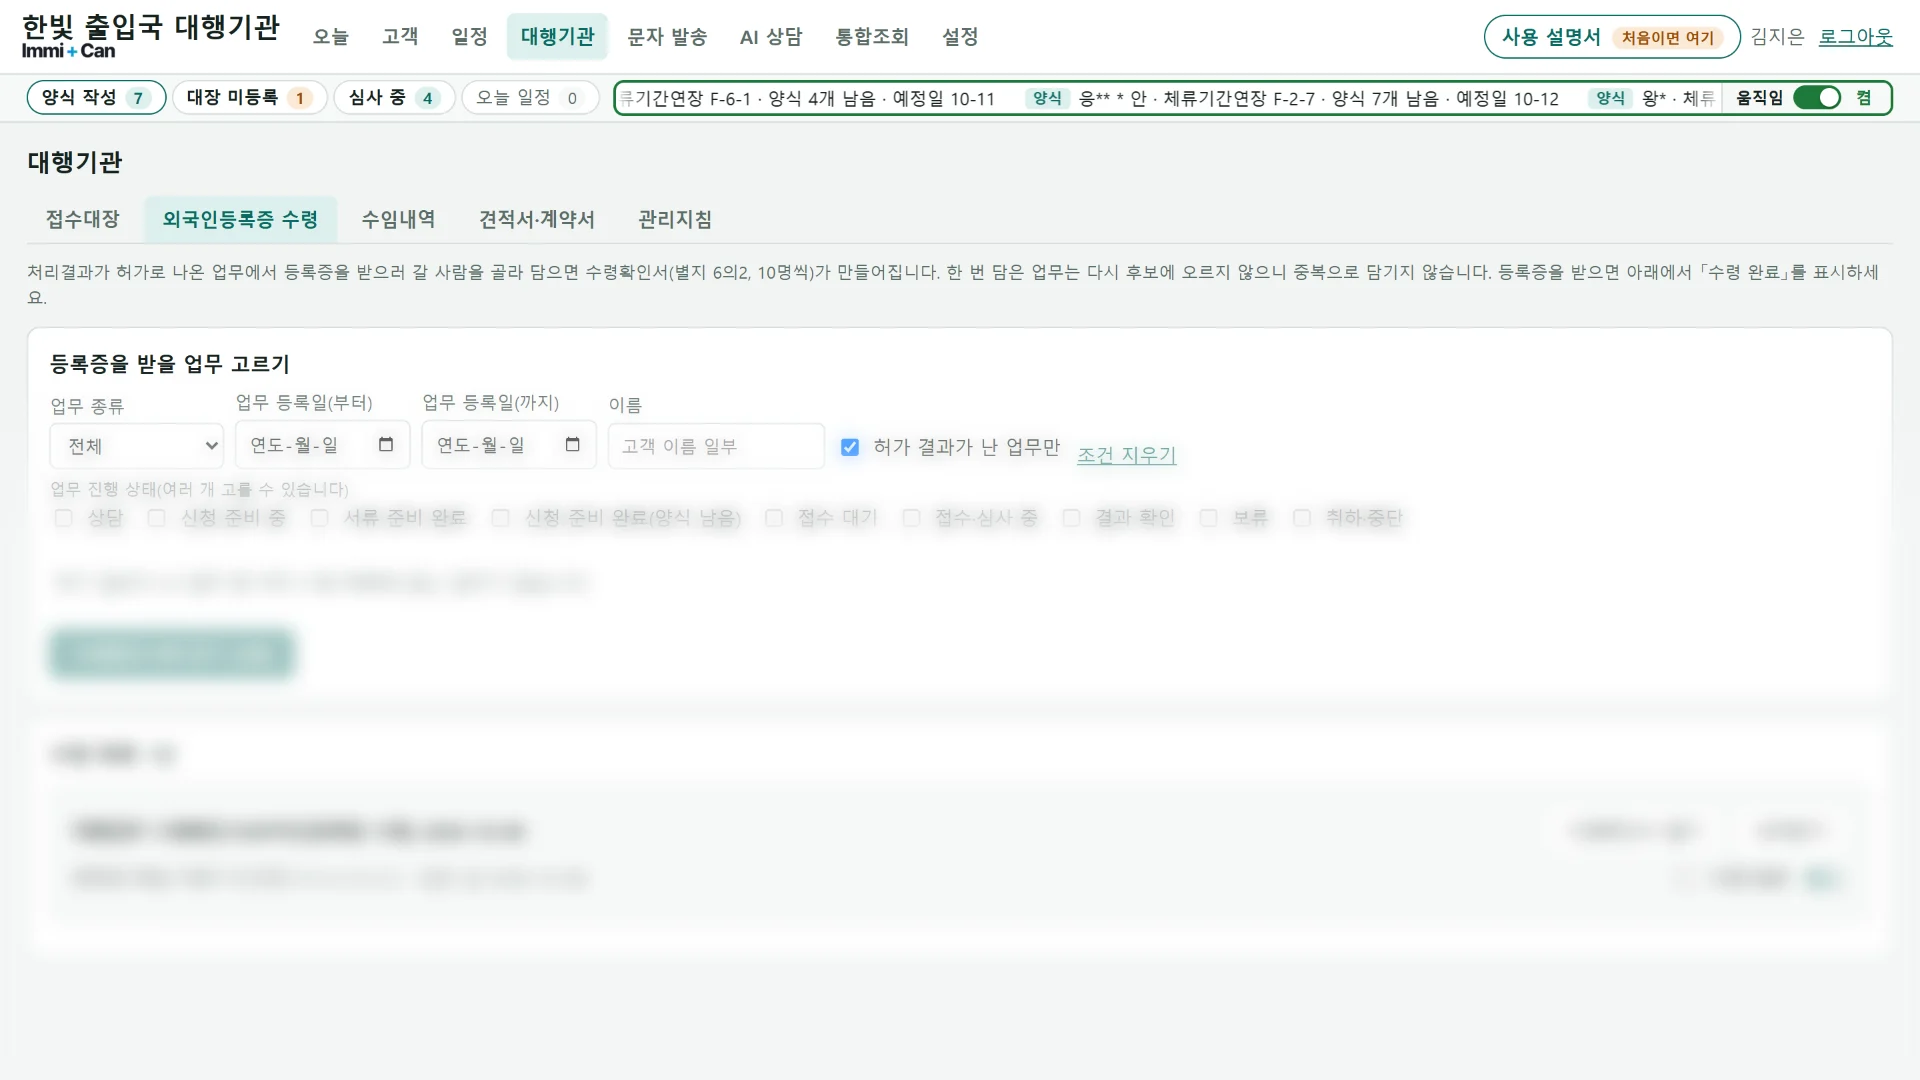
Task: Click the 양식 작성 7 status chip
Action: pyautogui.click(x=96, y=98)
